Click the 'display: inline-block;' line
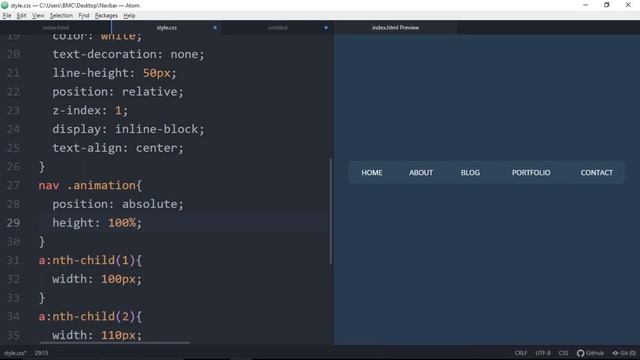This screenshot has width=640, height=360. [128, 129]
